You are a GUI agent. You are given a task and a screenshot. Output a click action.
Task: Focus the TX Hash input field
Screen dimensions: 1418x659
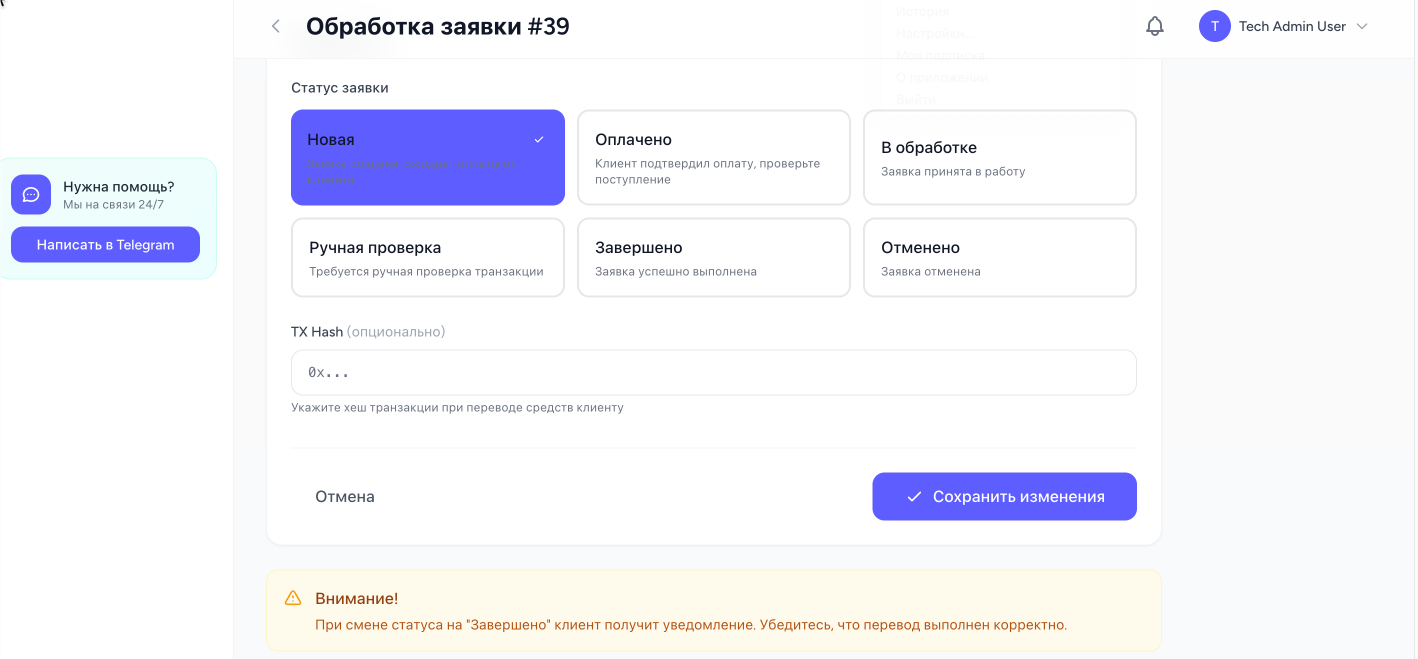tap(713, 372)
